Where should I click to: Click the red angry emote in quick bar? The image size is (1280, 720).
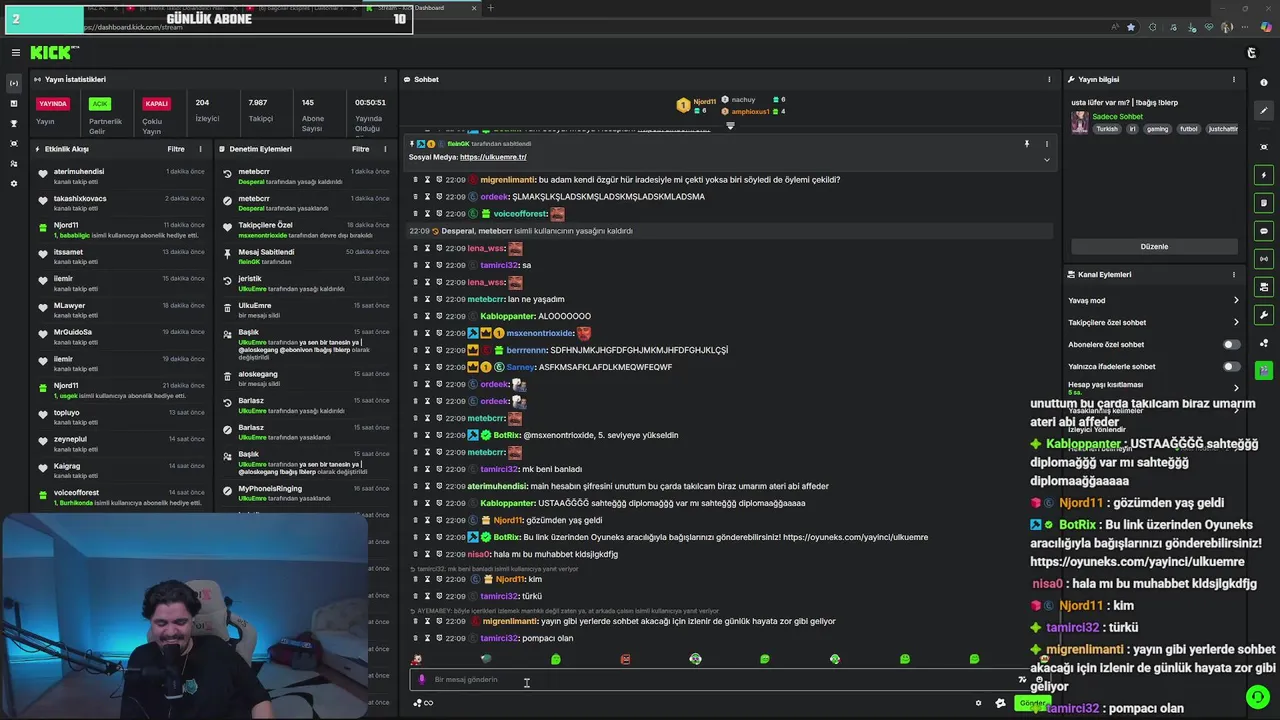tap(625, 659)
